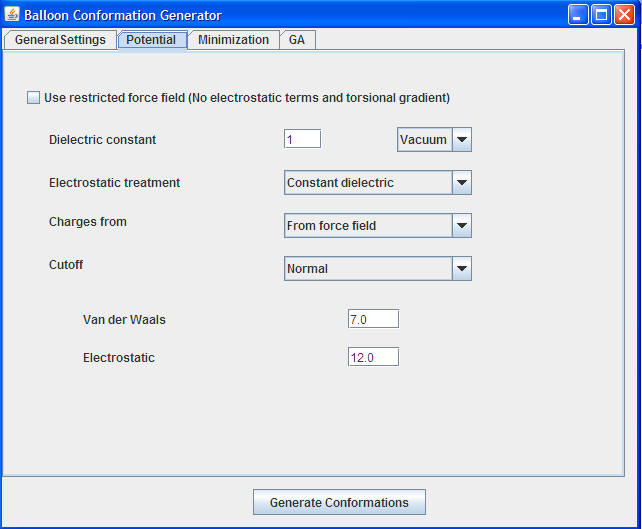Close the Balloon Conformation Generator window
642x529 pixels.
[625, 15]
